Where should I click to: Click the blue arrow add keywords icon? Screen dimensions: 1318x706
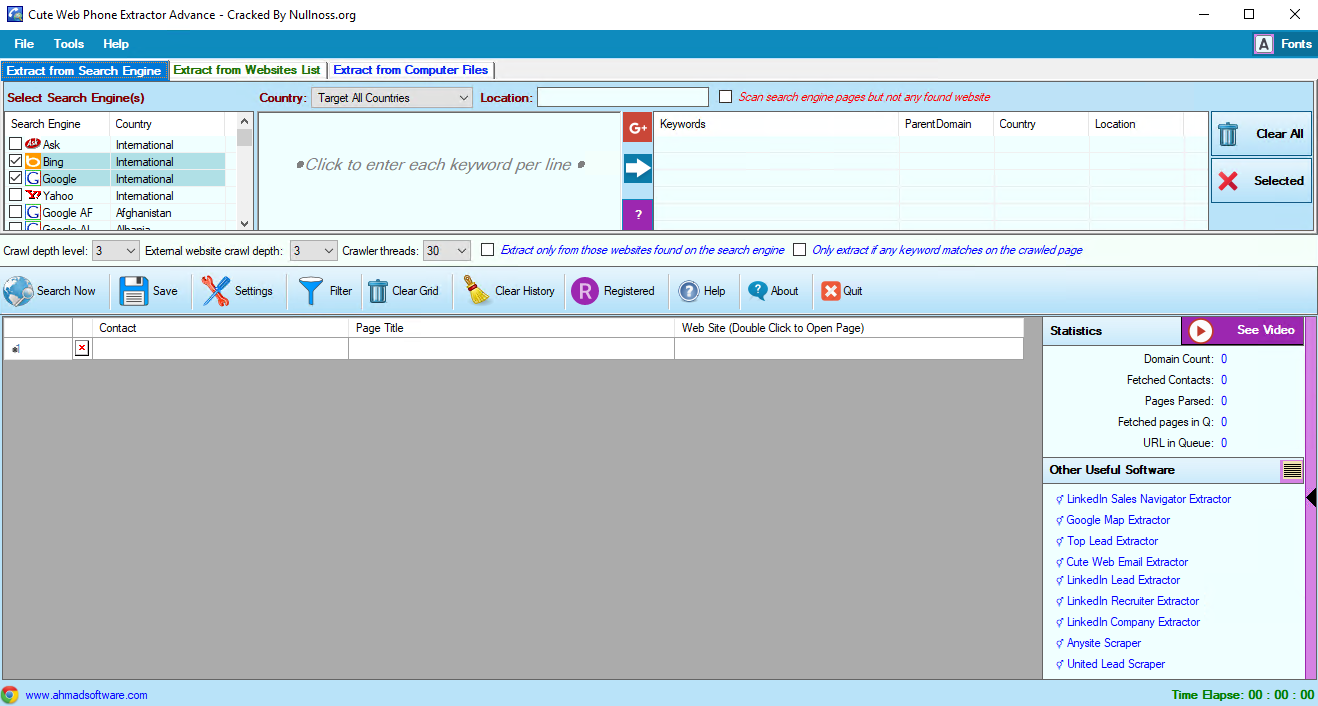[x=638, y=168]
